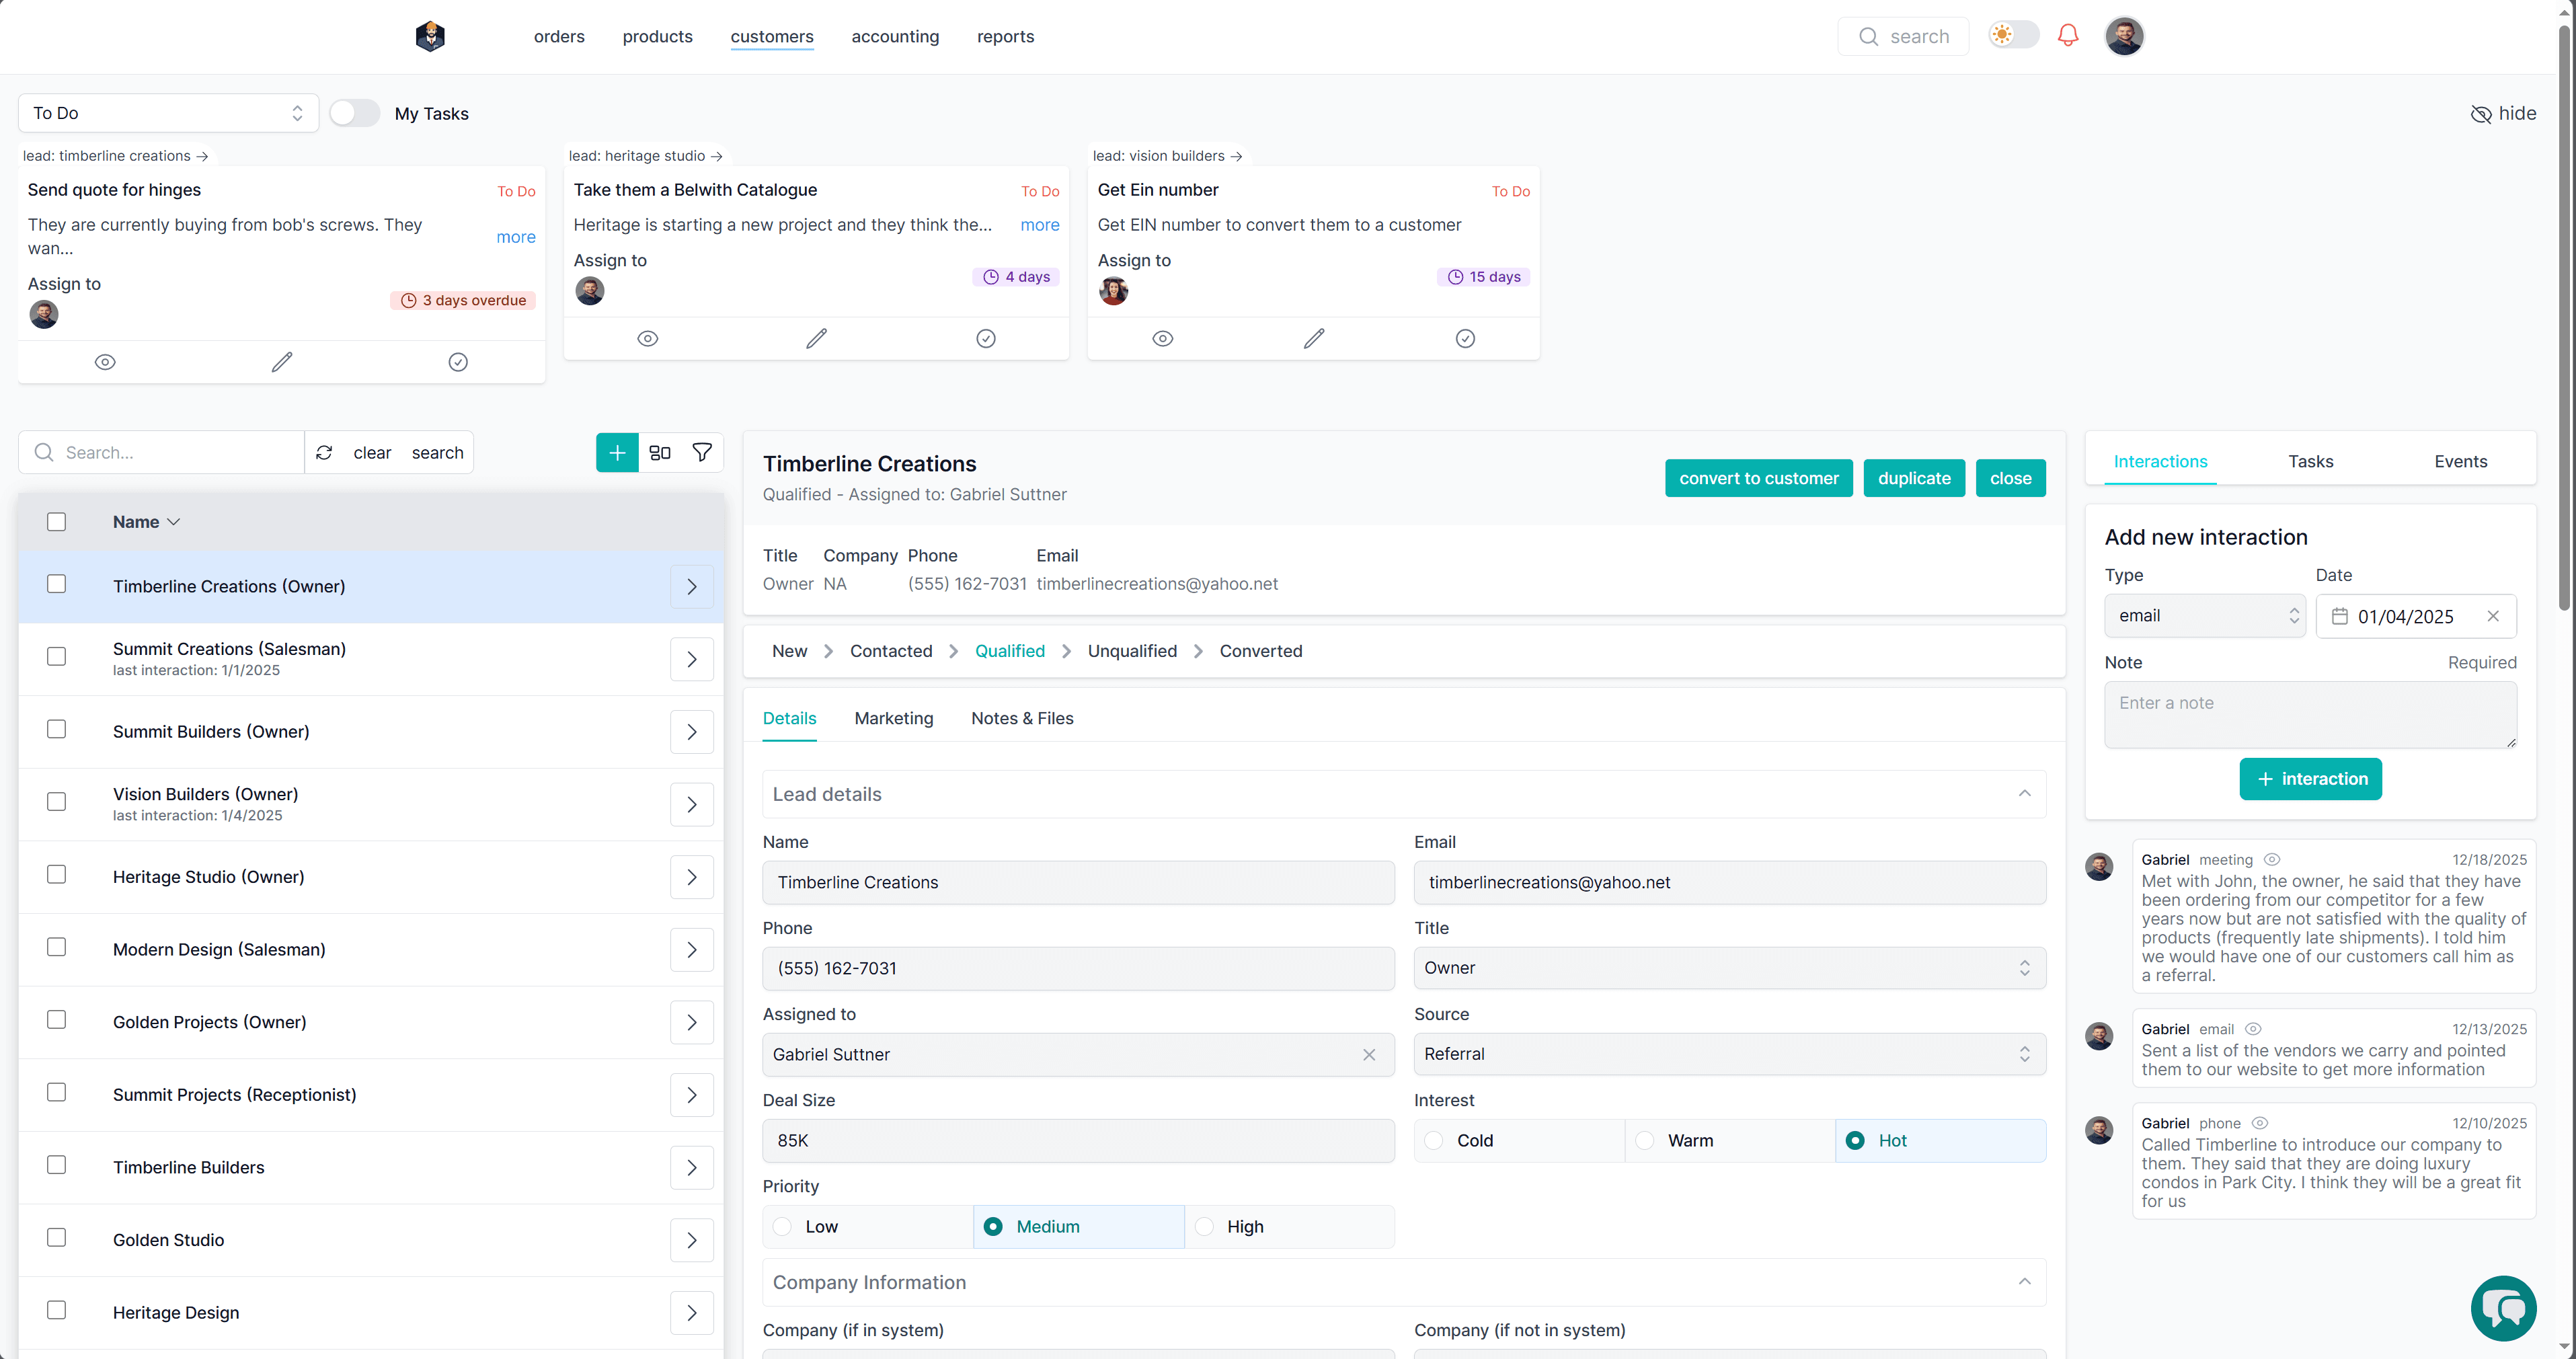Open the To Do status dropdown
This screenshot has width=2576, height=1359.
[168, 113]
